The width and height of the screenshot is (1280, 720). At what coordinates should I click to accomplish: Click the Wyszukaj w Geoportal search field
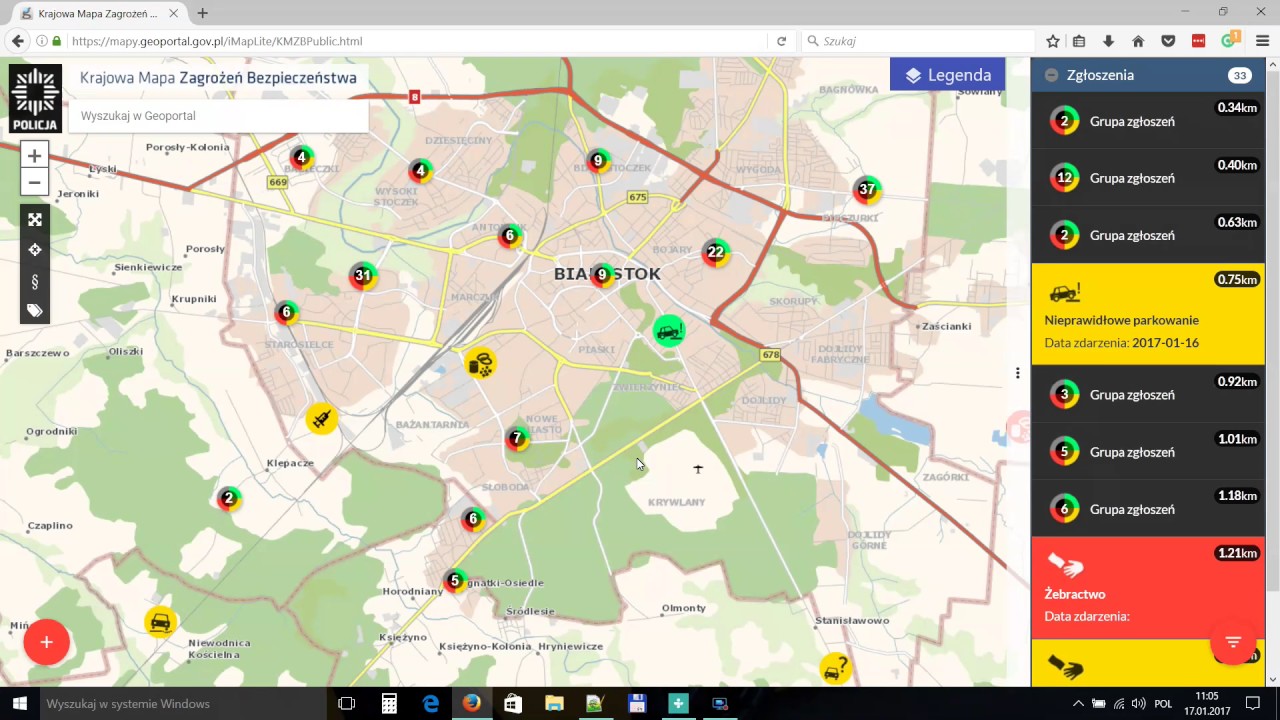(x=219, y=116)
